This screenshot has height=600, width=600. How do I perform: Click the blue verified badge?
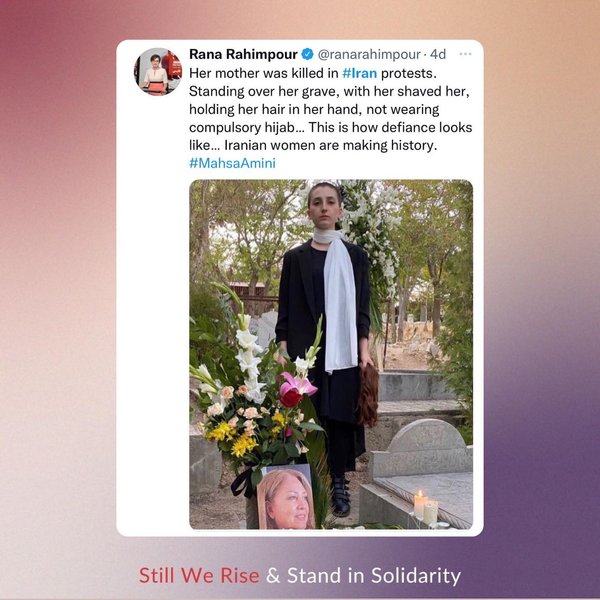click(308, 54)
